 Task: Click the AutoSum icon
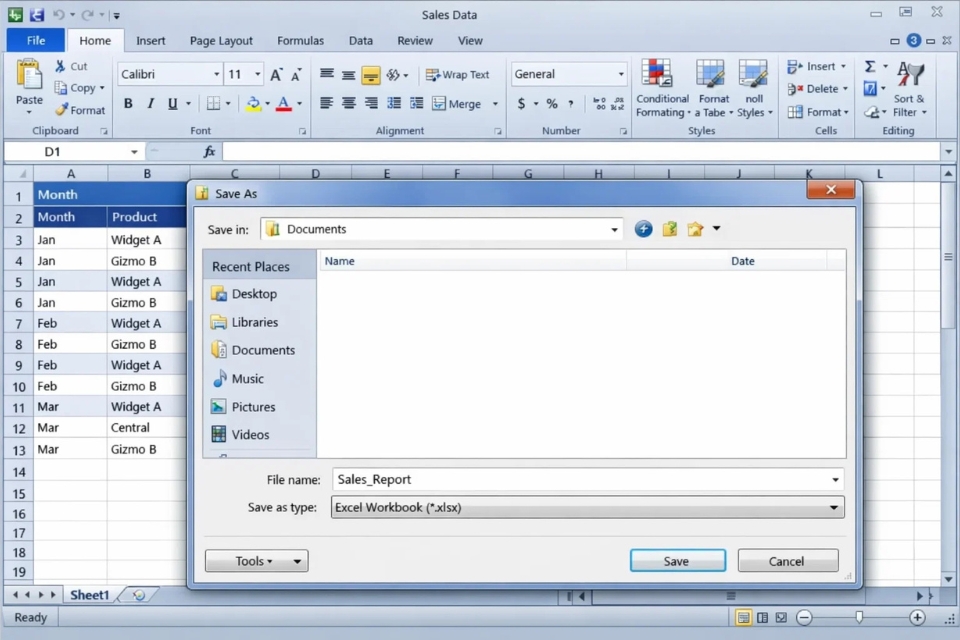point(871,66)
